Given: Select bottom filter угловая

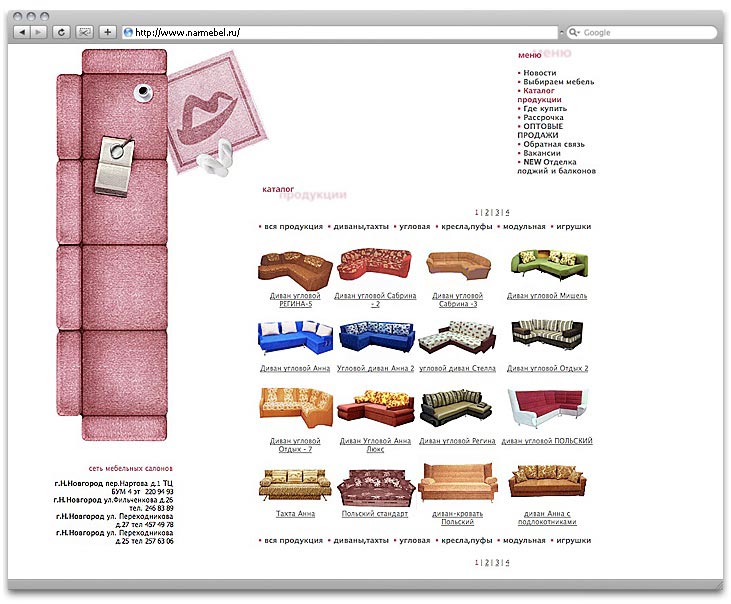Looking at the screenshot, I should [x=414, y=541].
